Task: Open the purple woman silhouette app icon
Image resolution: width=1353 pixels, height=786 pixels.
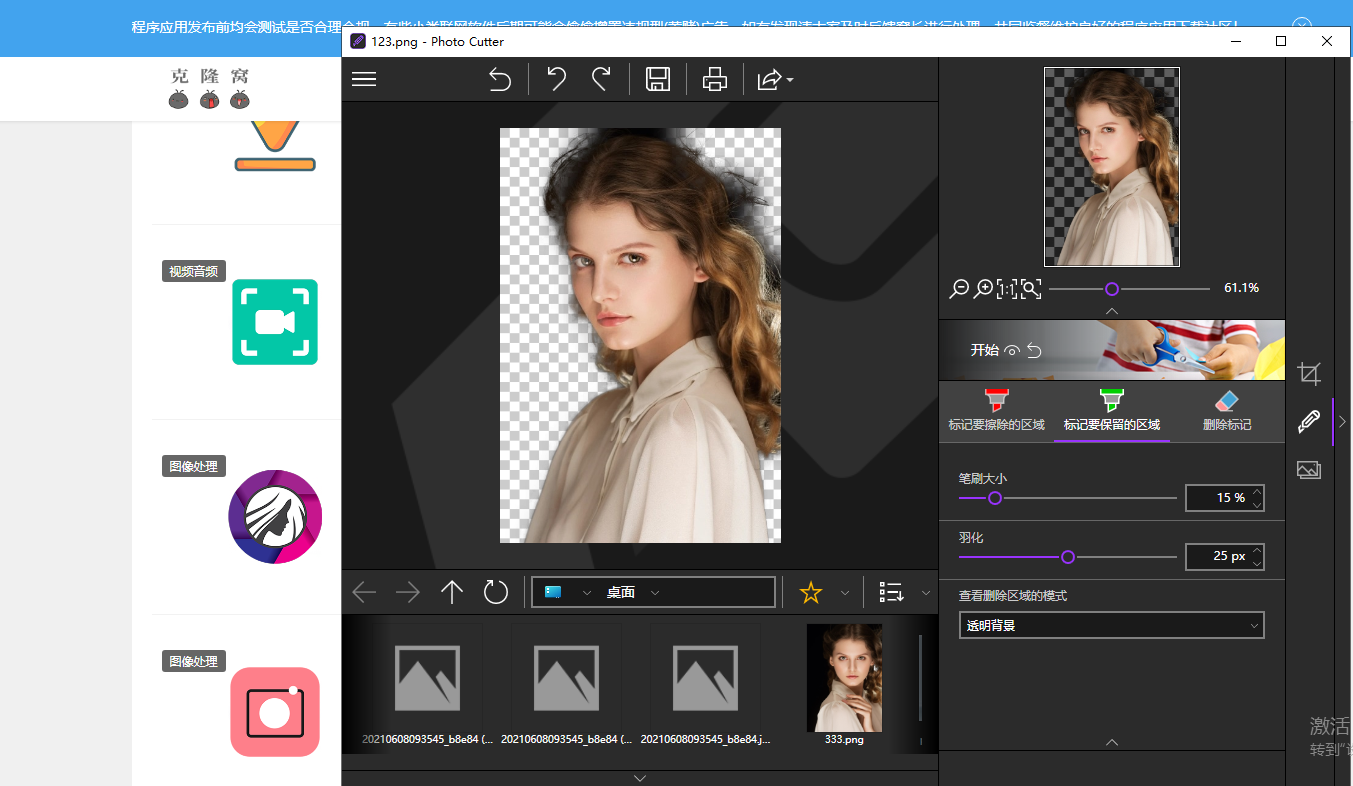Action: click(275, 517)
